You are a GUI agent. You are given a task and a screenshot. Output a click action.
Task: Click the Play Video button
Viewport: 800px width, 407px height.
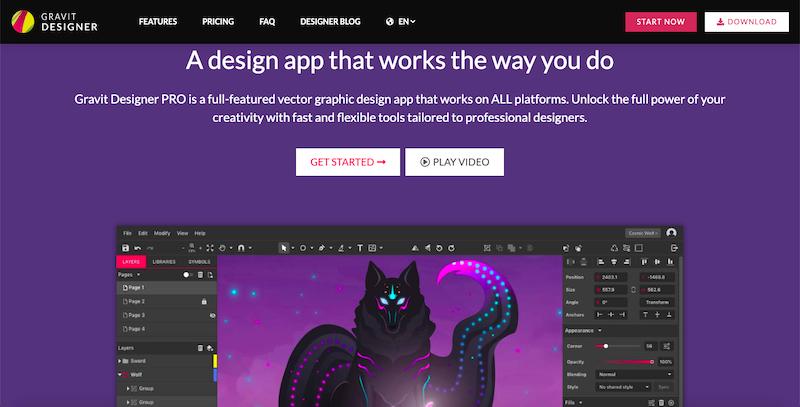pos(454,162)
